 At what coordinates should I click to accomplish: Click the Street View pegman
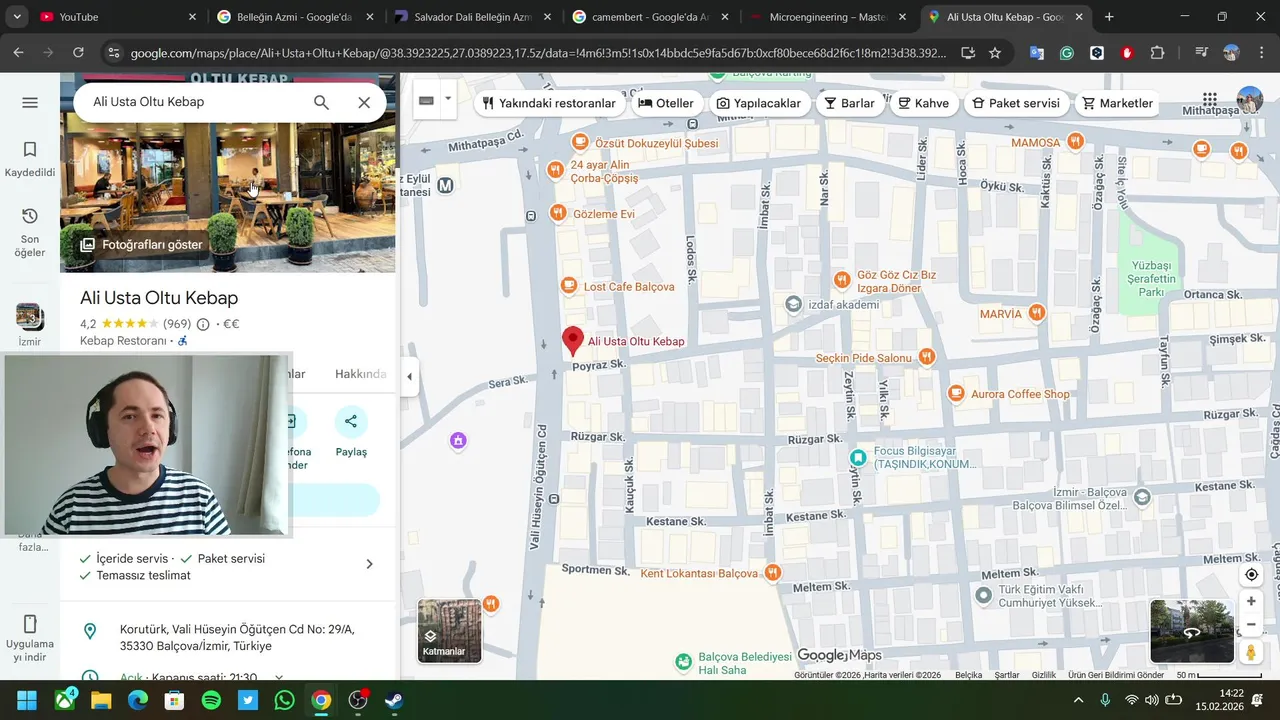[1251, 652]
